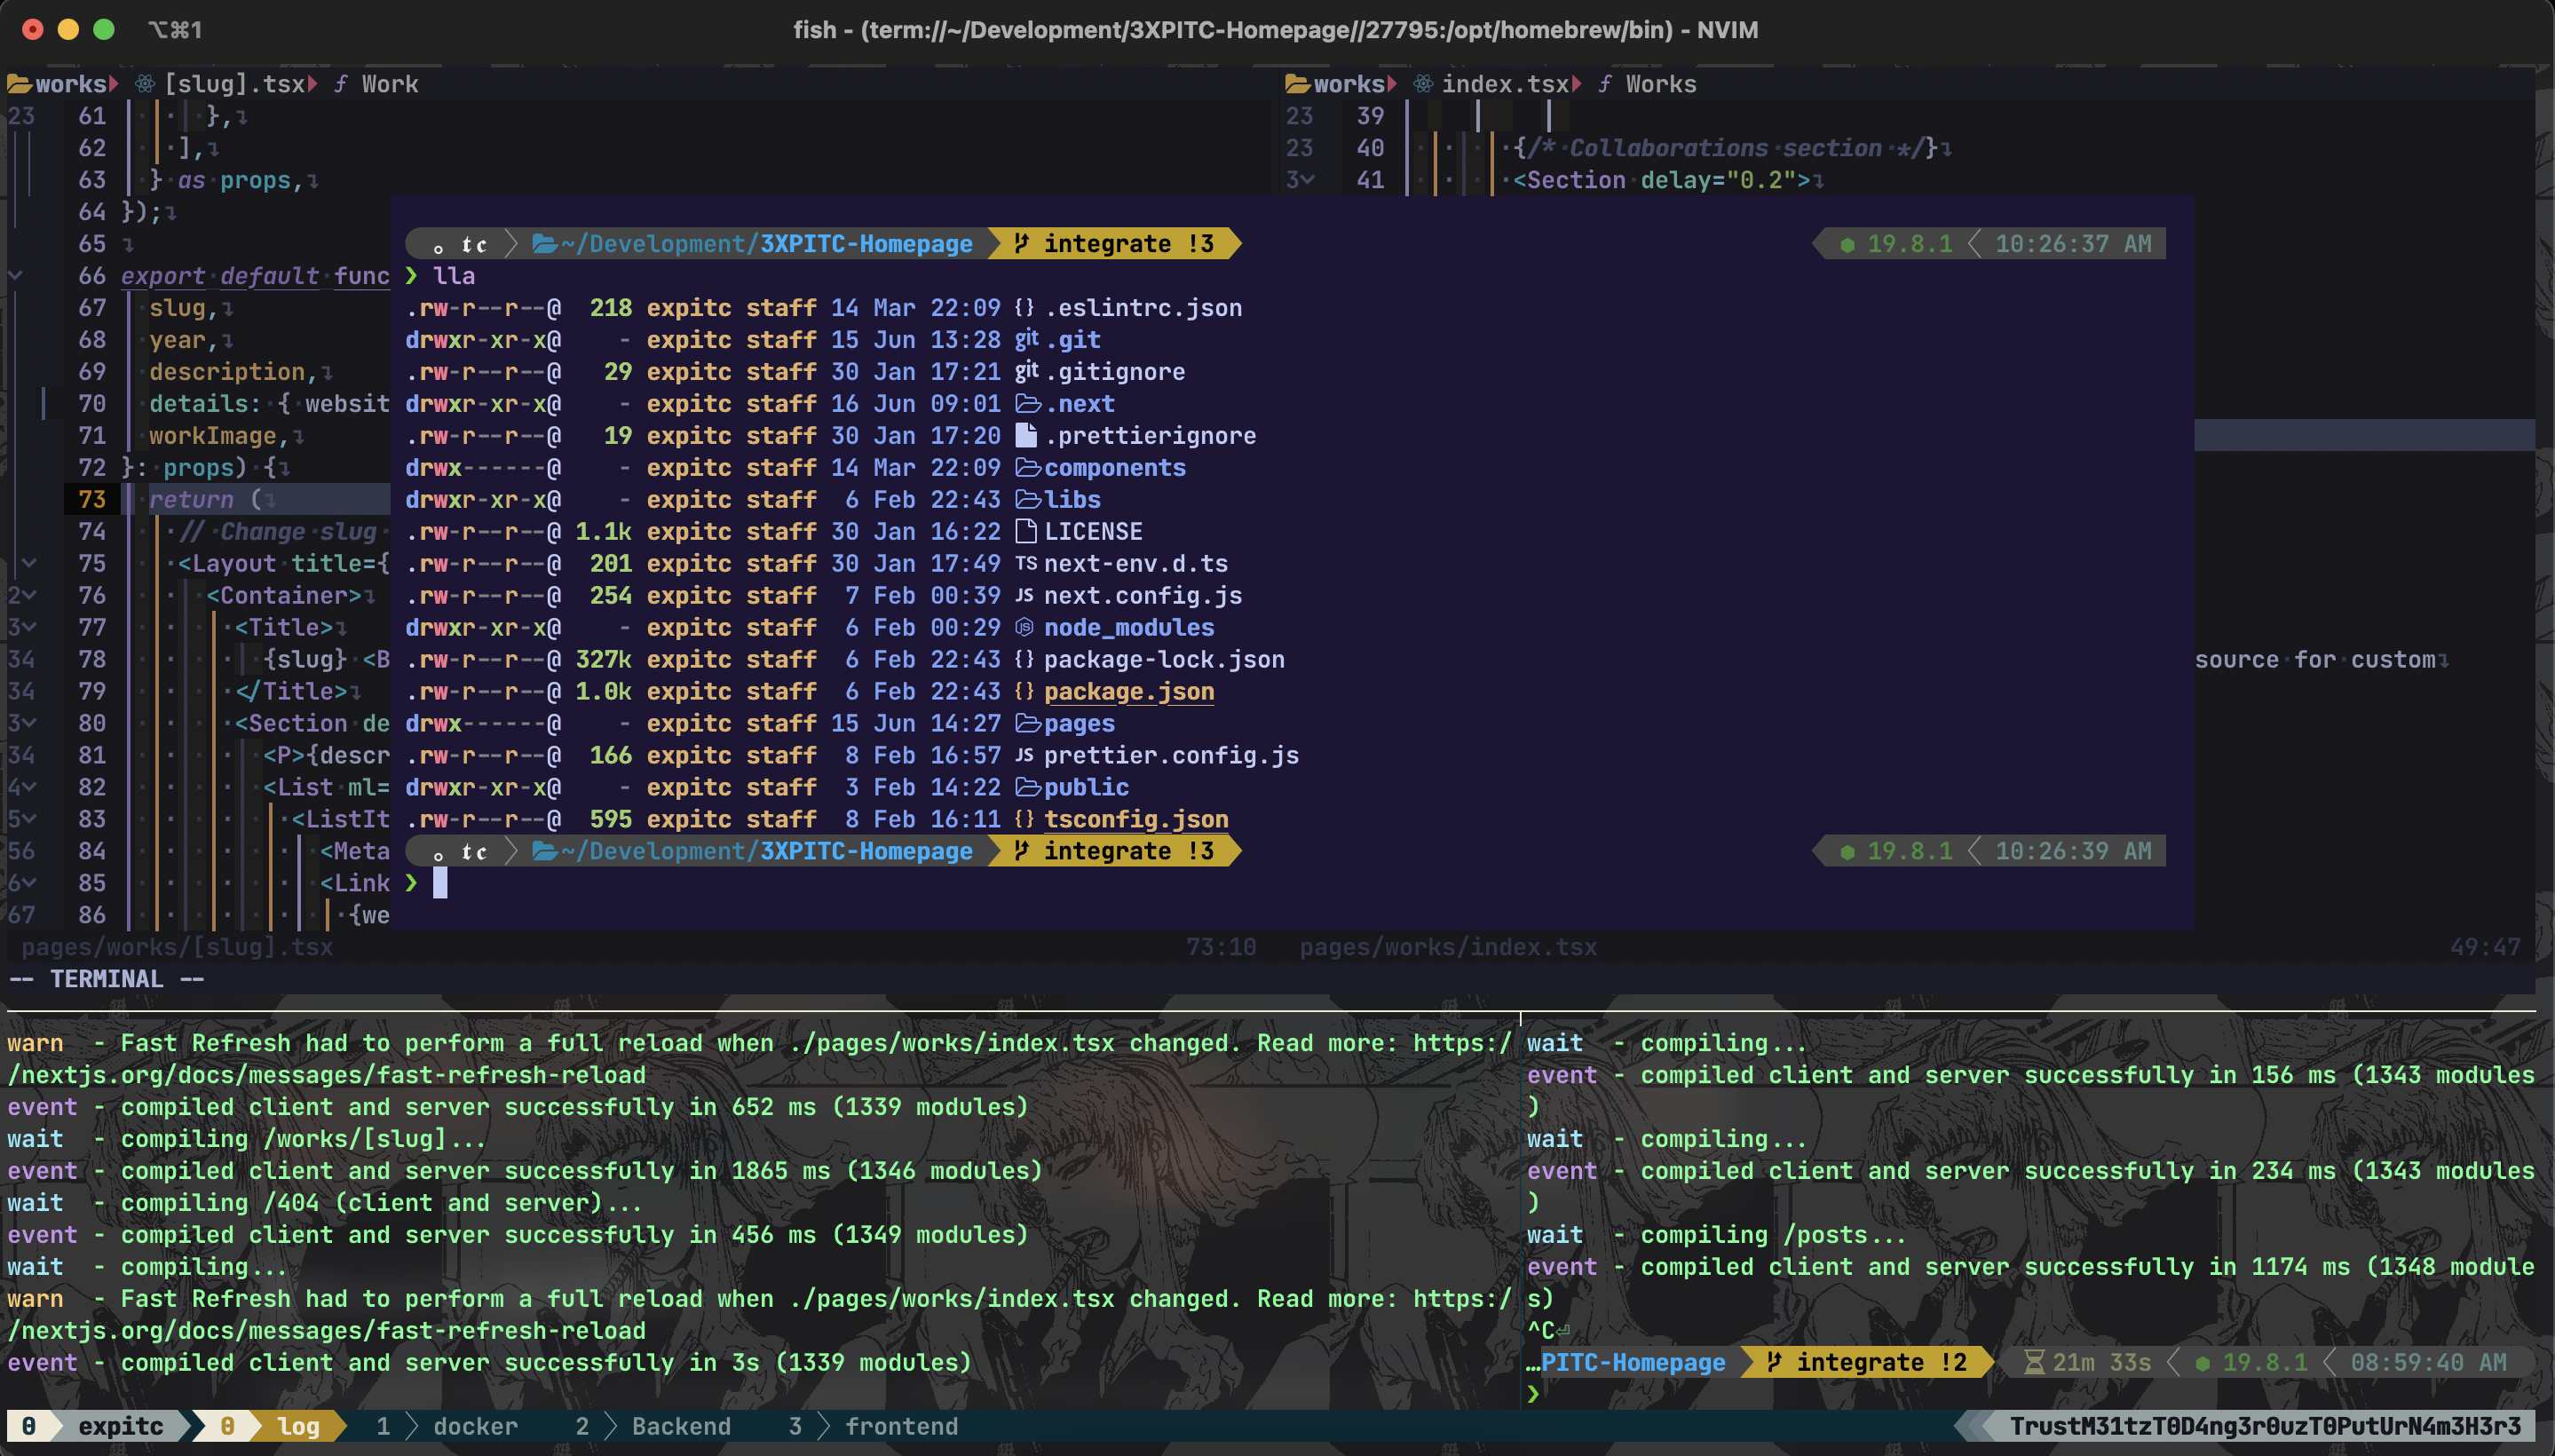
Task: Click the JS icon beside next.config.js
Action: pyautogui.click(x=1025, y=595)
